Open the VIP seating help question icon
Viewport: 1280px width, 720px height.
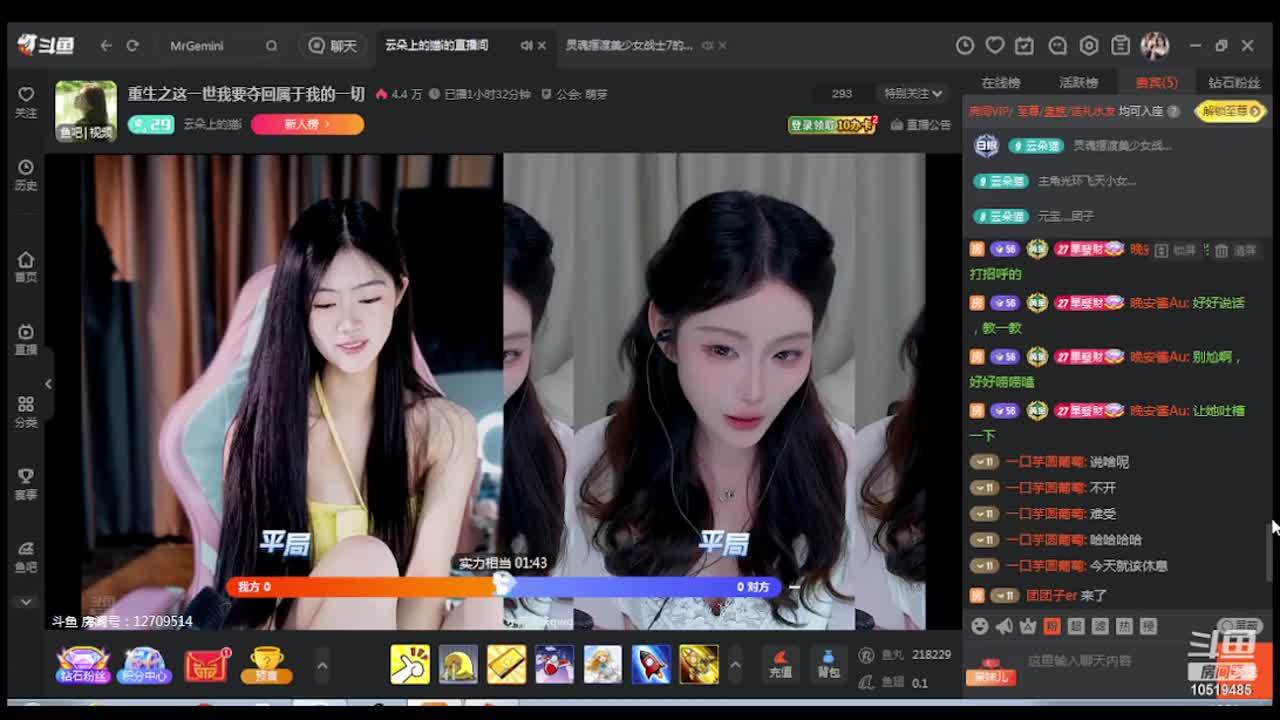1173,111
